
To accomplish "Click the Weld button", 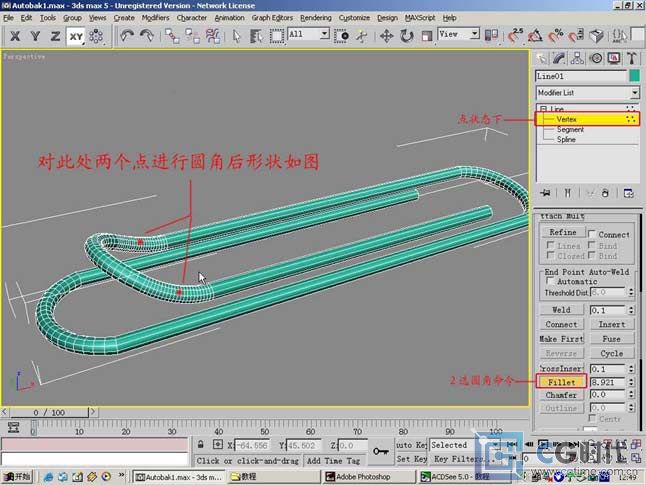I will 562,310.
